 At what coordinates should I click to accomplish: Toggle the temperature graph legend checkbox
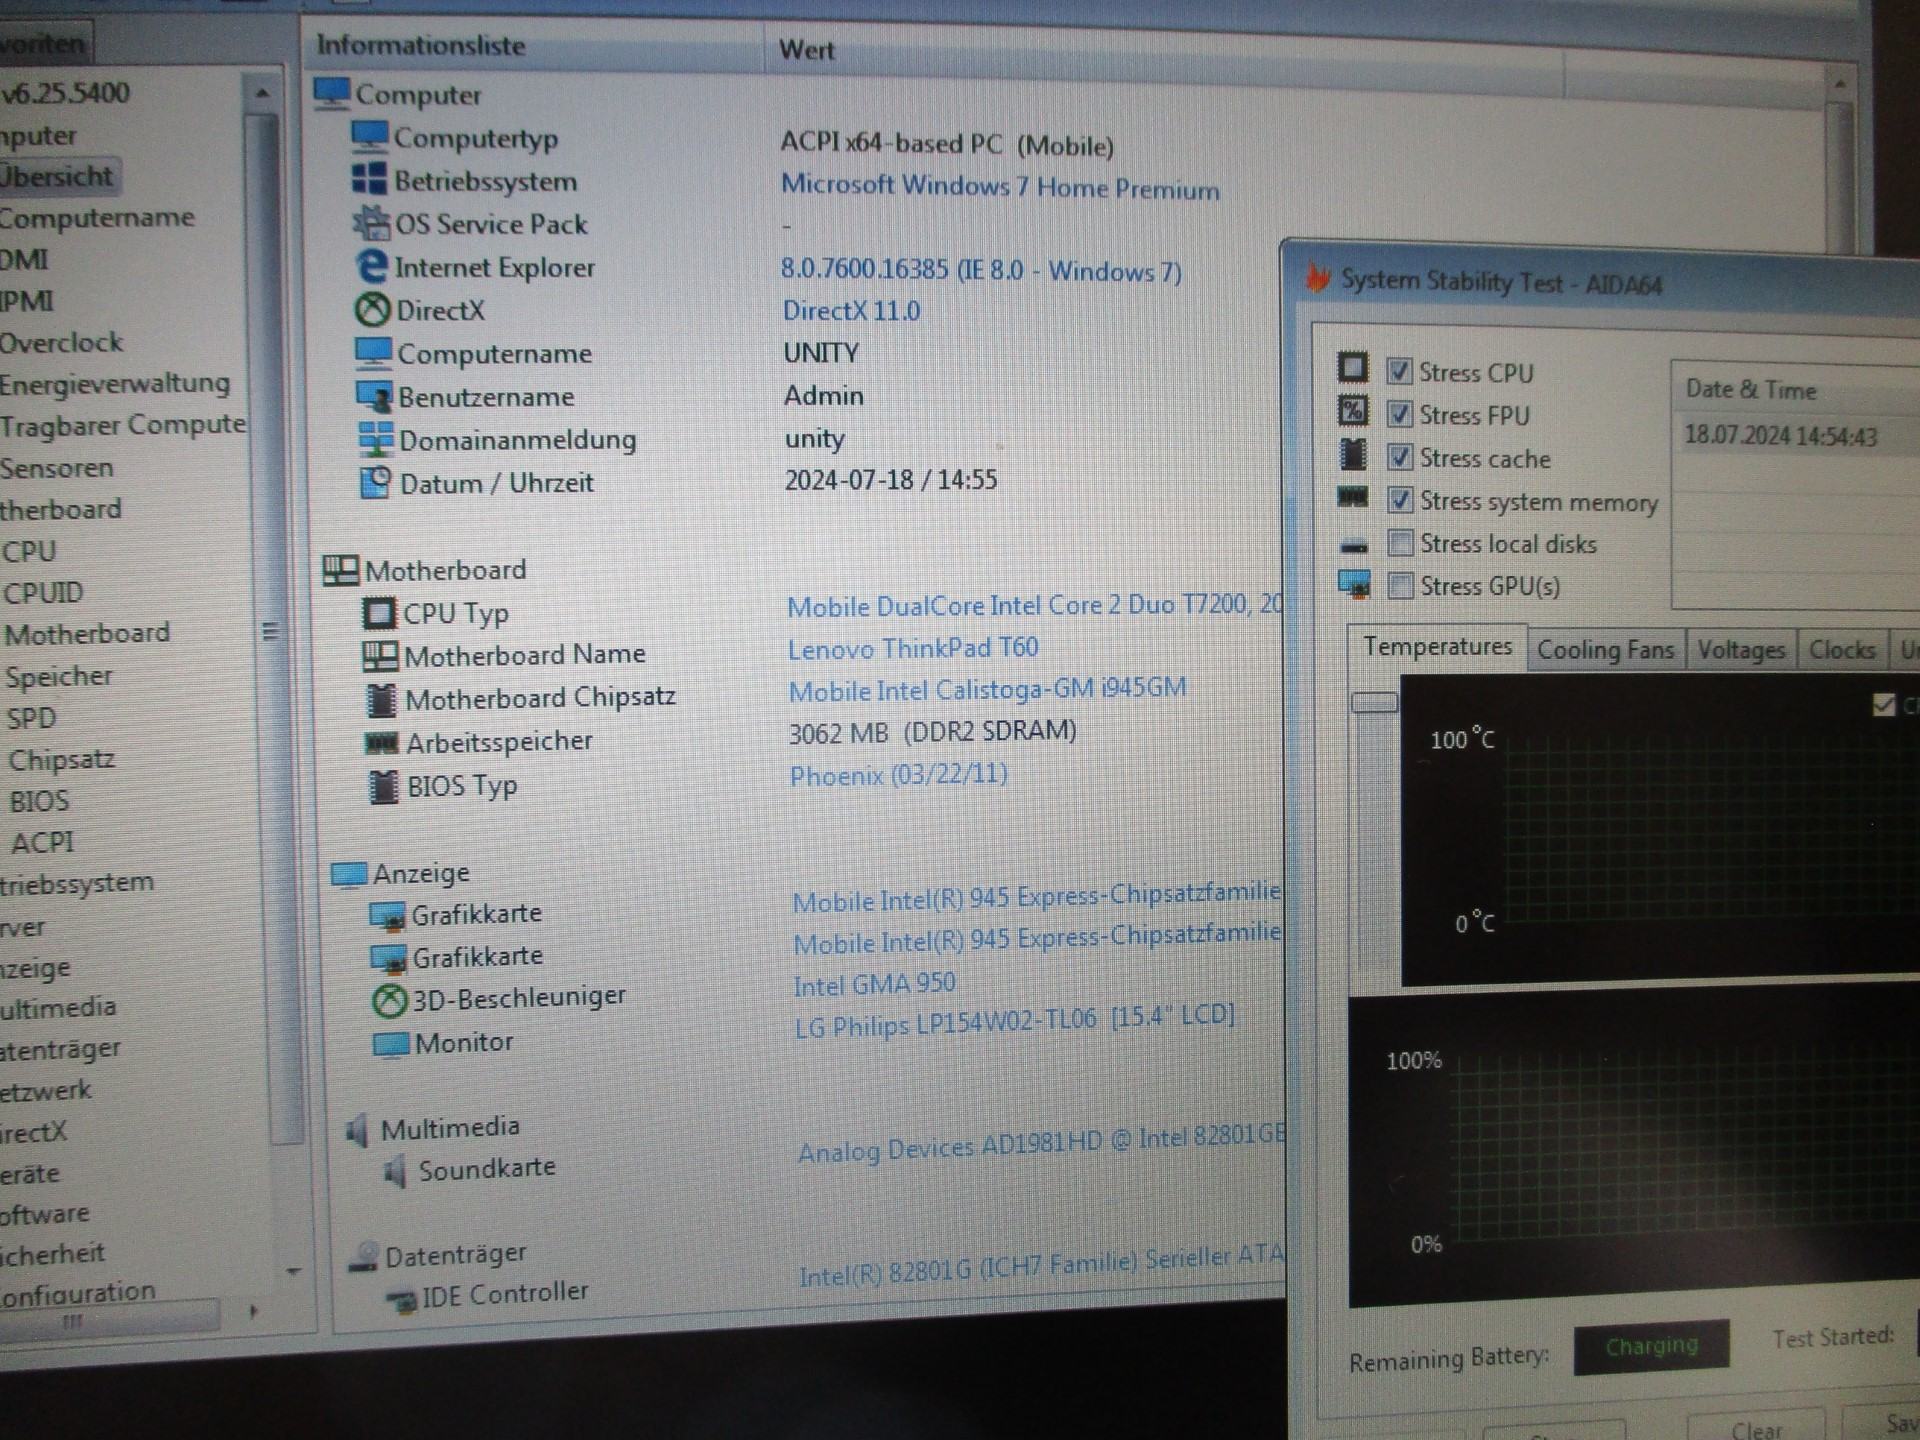tap(1884, 705)
